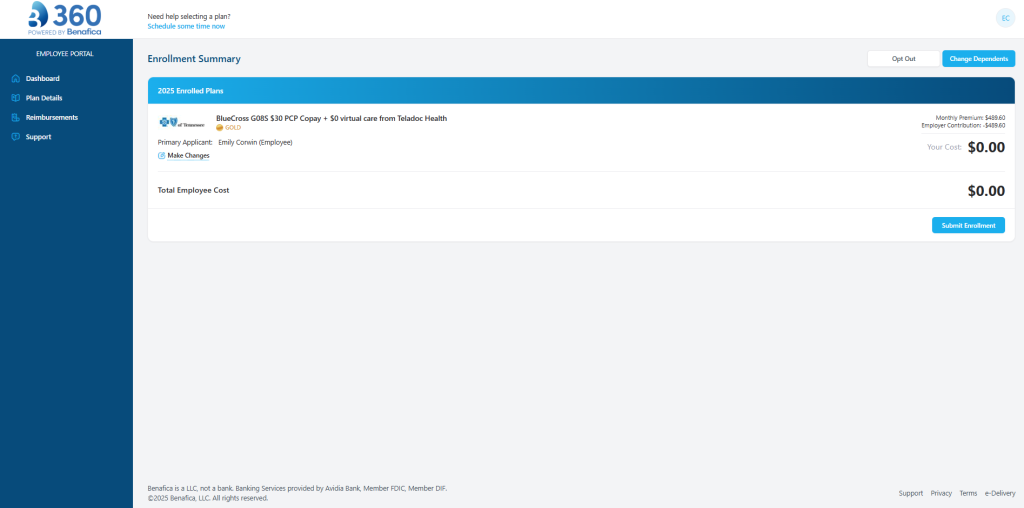Click the Avidia Bank footer disclaimer

click(x=297, y=488)
